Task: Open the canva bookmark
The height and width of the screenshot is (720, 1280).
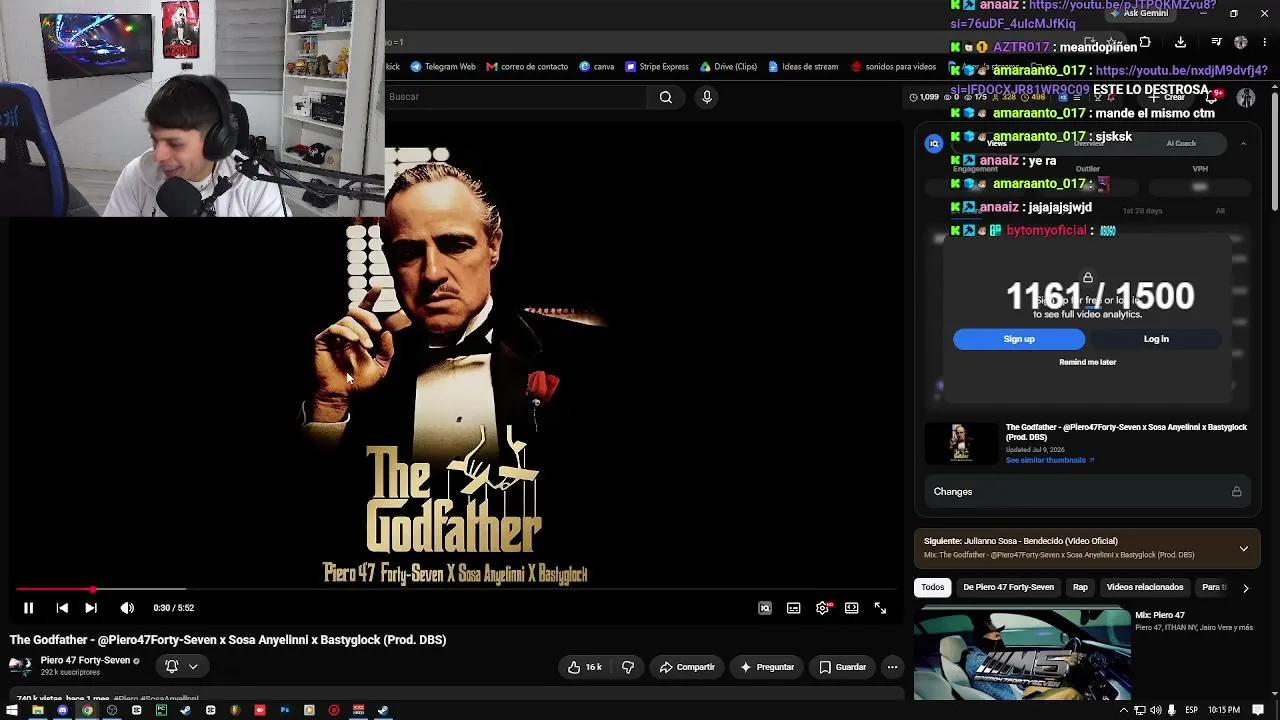Action: (x=597, y=67)
